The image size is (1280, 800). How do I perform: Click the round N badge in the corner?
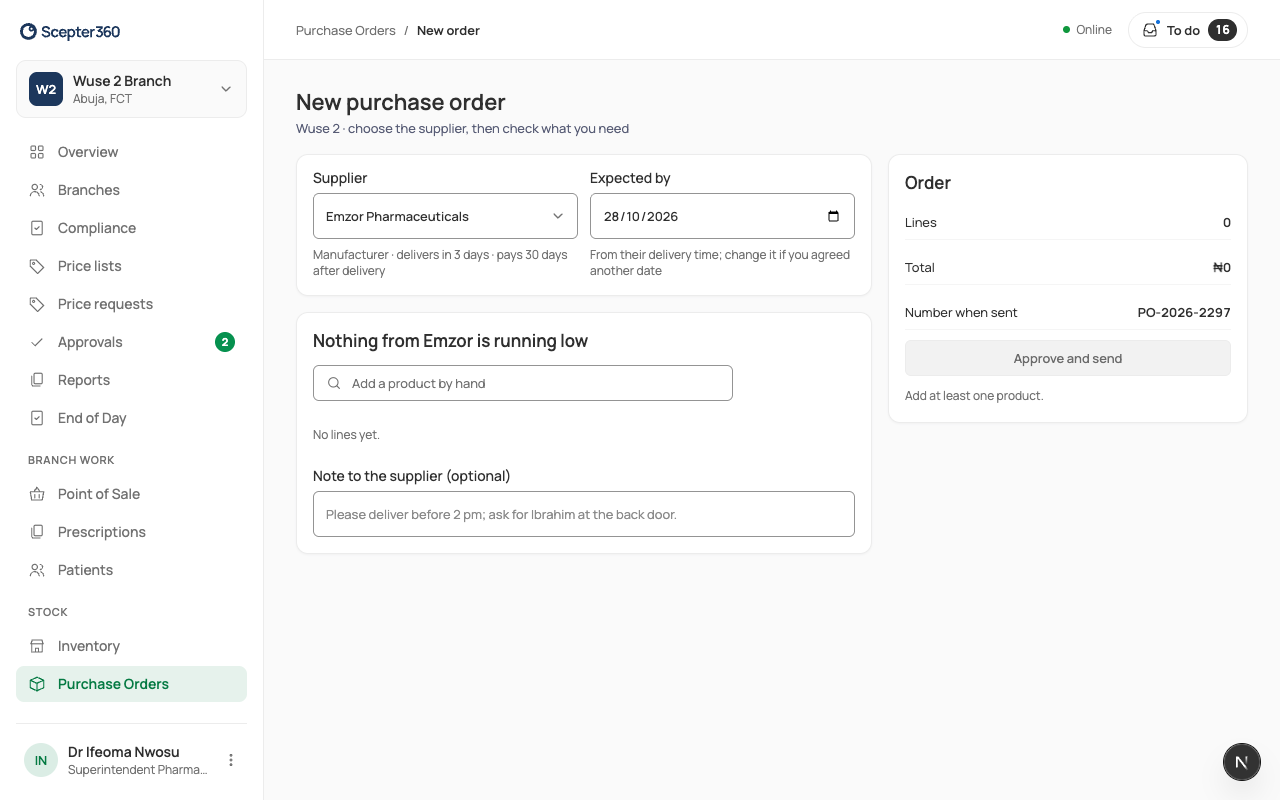point(1242,762)
